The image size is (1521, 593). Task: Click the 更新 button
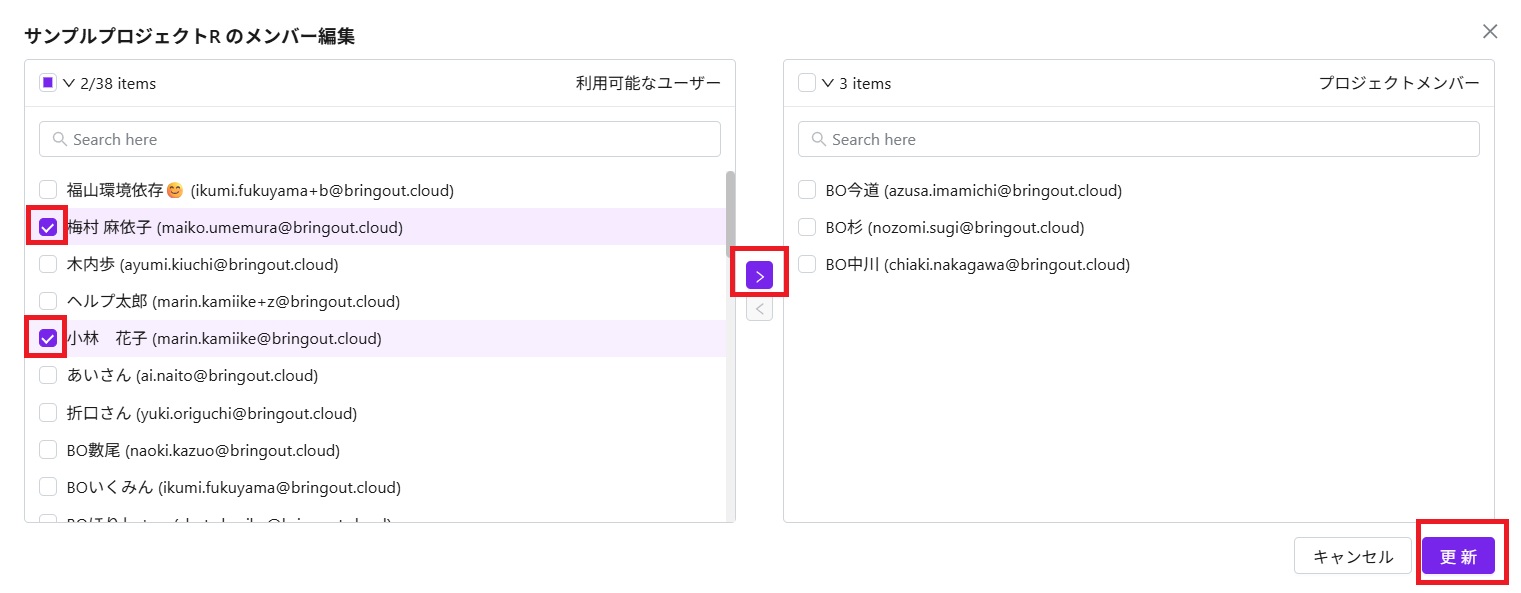[1458, 556]
